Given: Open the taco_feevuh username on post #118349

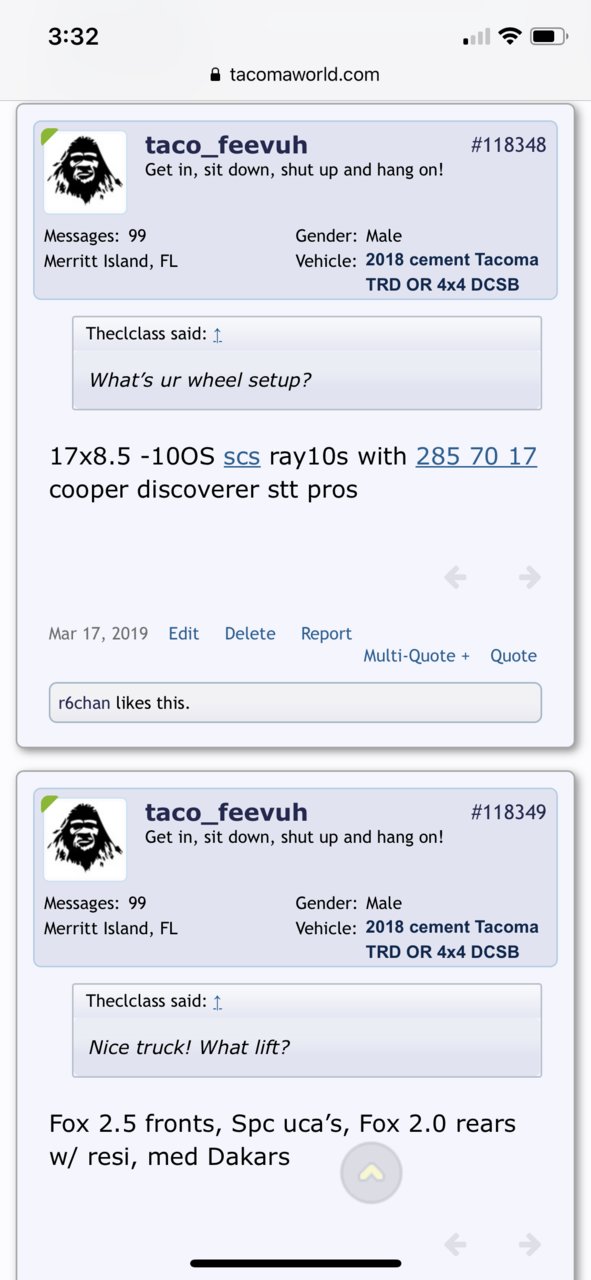Looking at the screenshot, I should pyautogui.click(x=226, y=812).
